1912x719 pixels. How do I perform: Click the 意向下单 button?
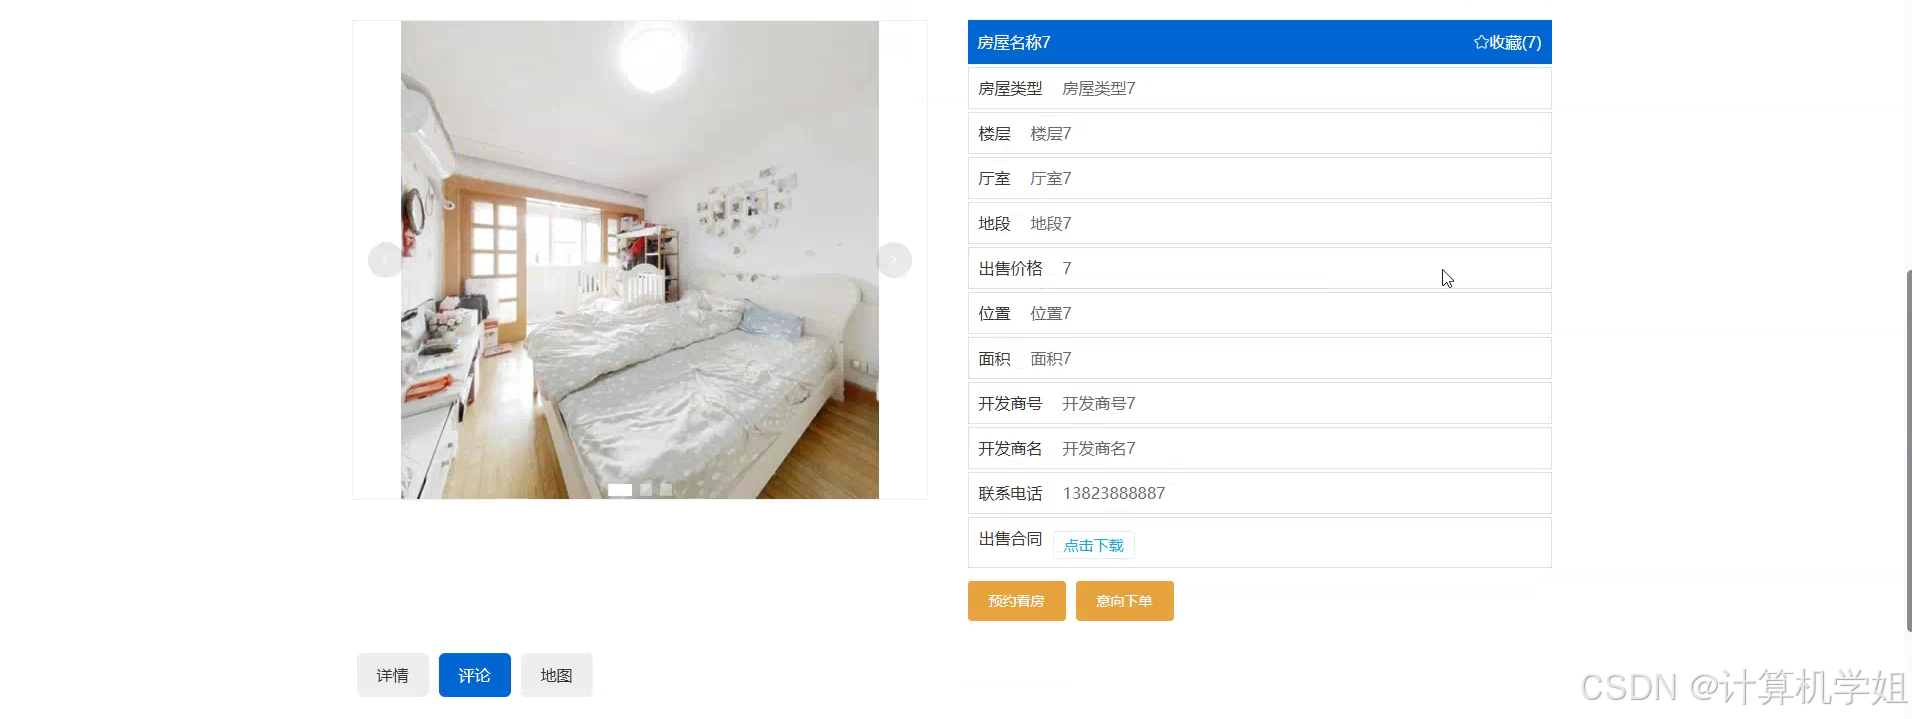click(1124, 601)
